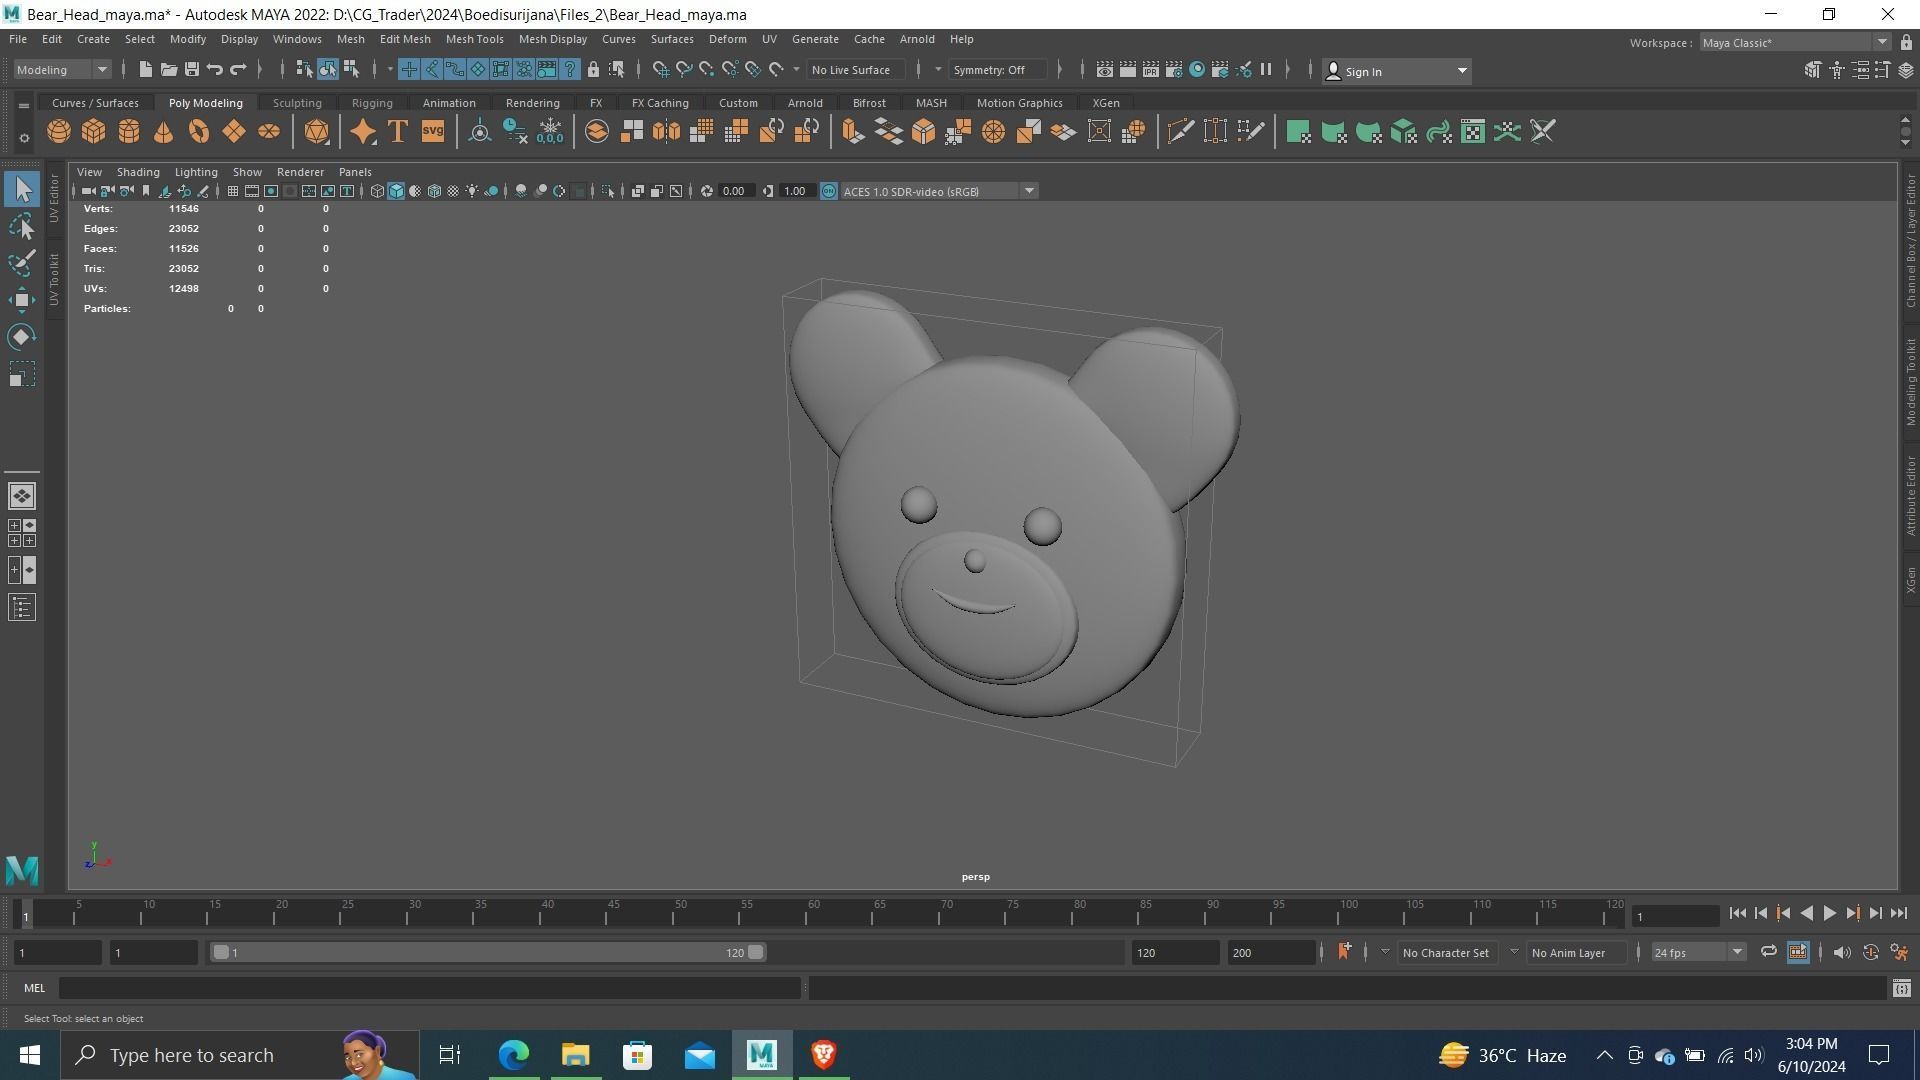The image size is (1920, 1080).
Task: Click the range slider bar handle at 120
Action: [x=756, y=952]
